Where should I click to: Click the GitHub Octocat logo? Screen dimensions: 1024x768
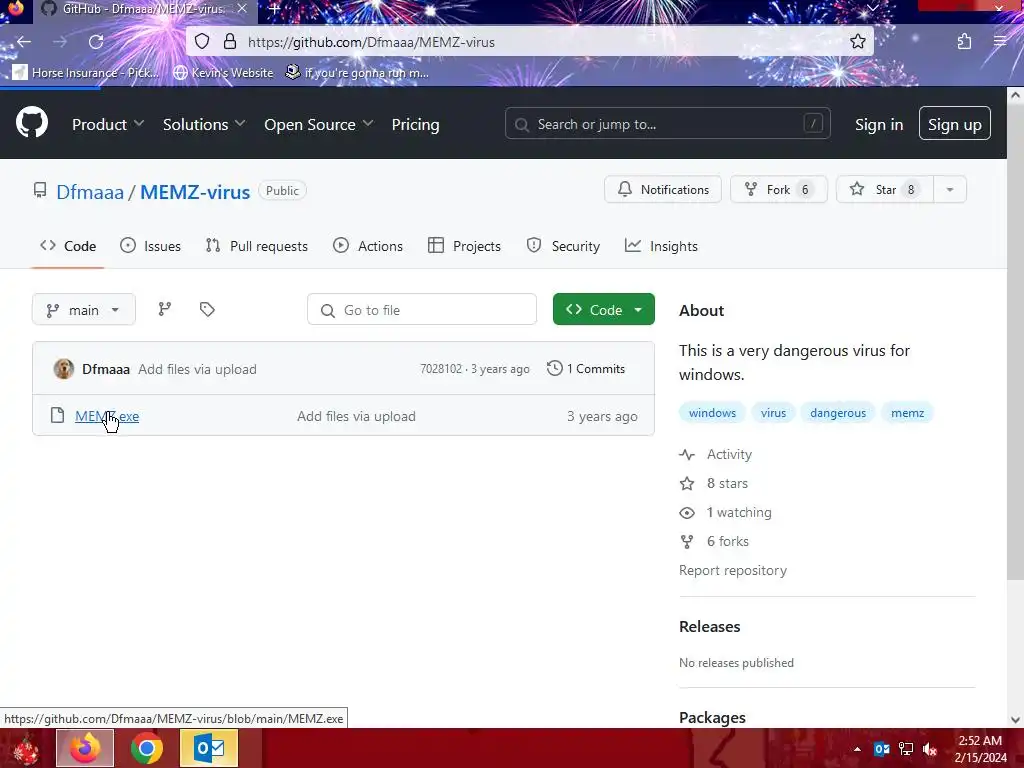31,123
